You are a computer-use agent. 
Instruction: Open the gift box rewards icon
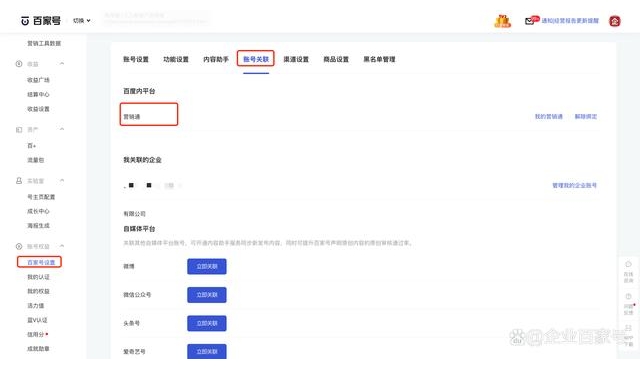tap(502, 20)
